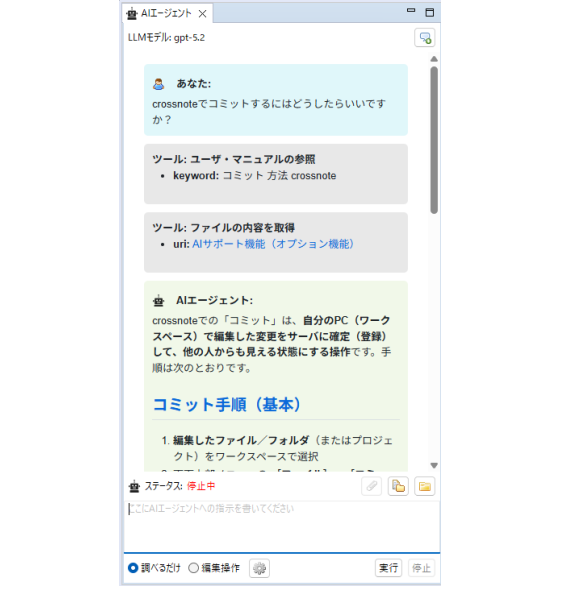Click the 停止 button
This screenshot has height=592, width=587.
click(421, 568)
